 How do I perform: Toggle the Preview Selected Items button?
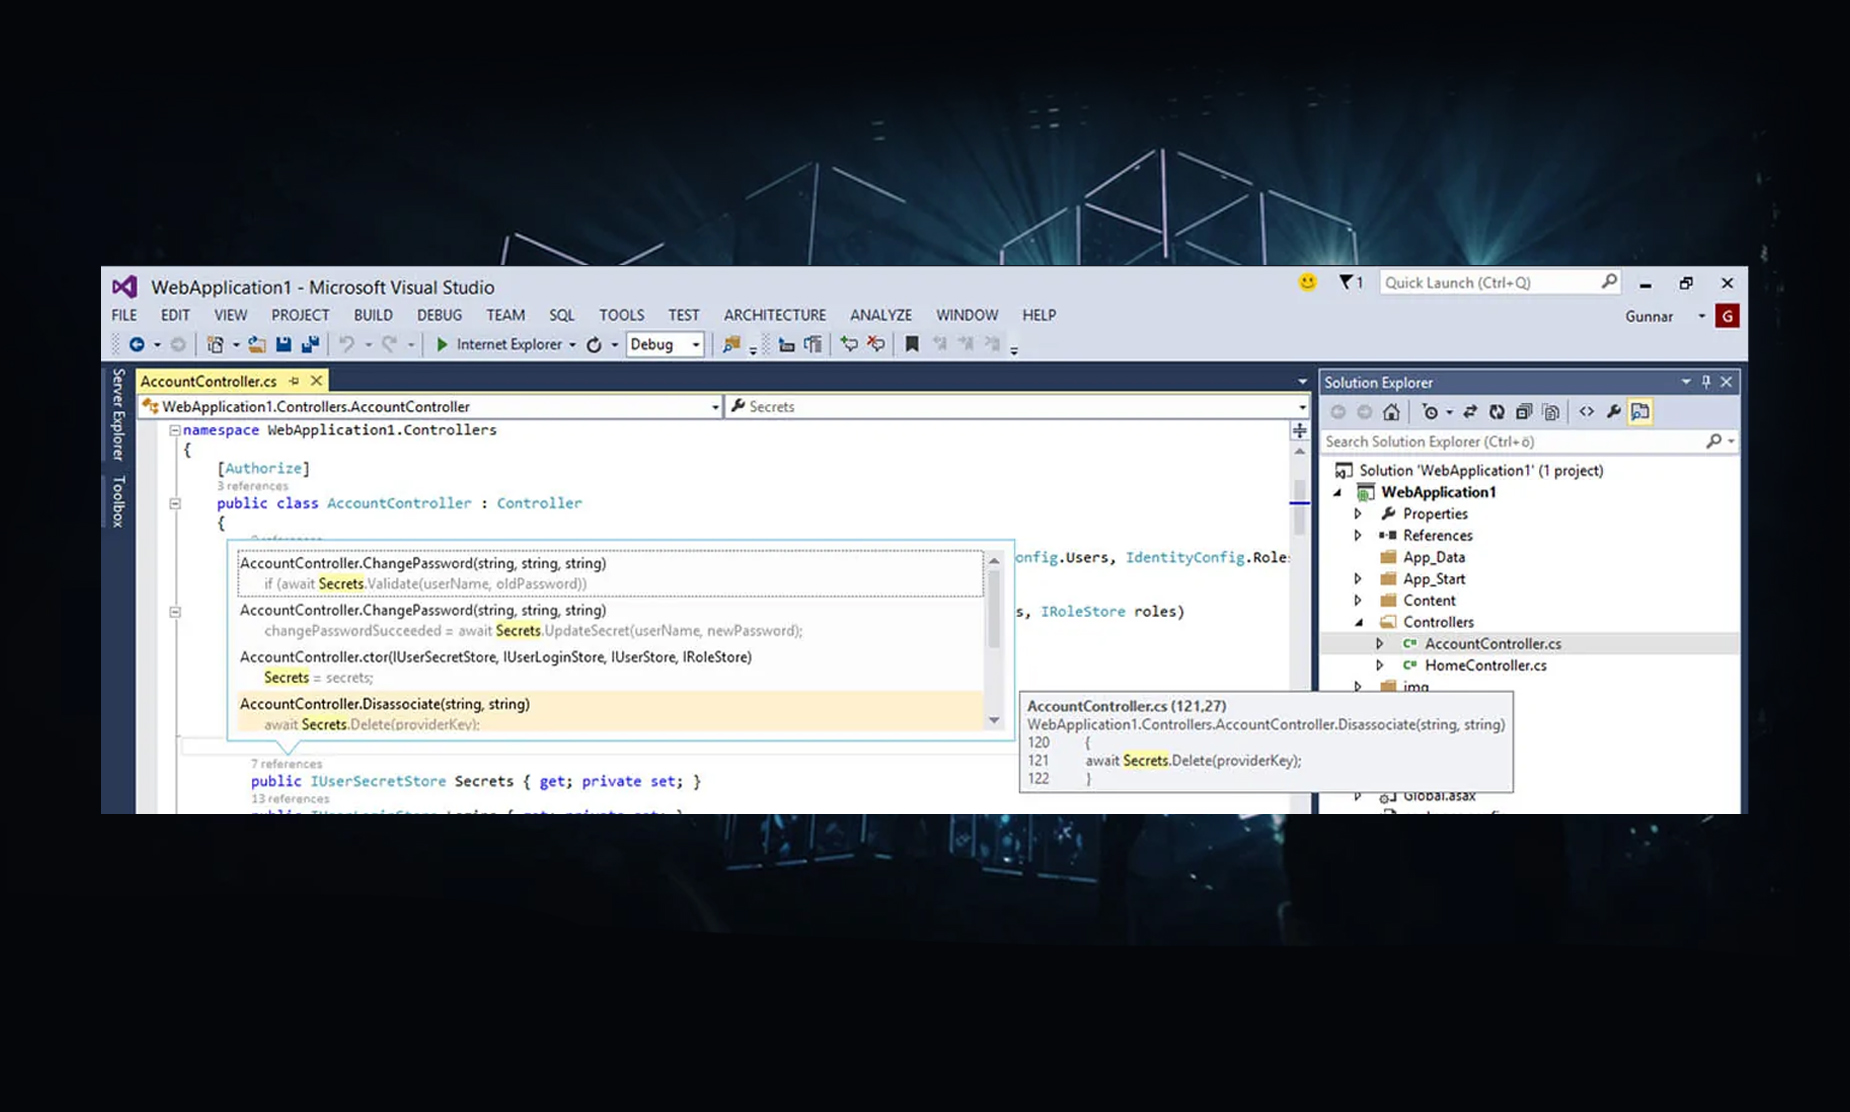tap(1640, 412)
